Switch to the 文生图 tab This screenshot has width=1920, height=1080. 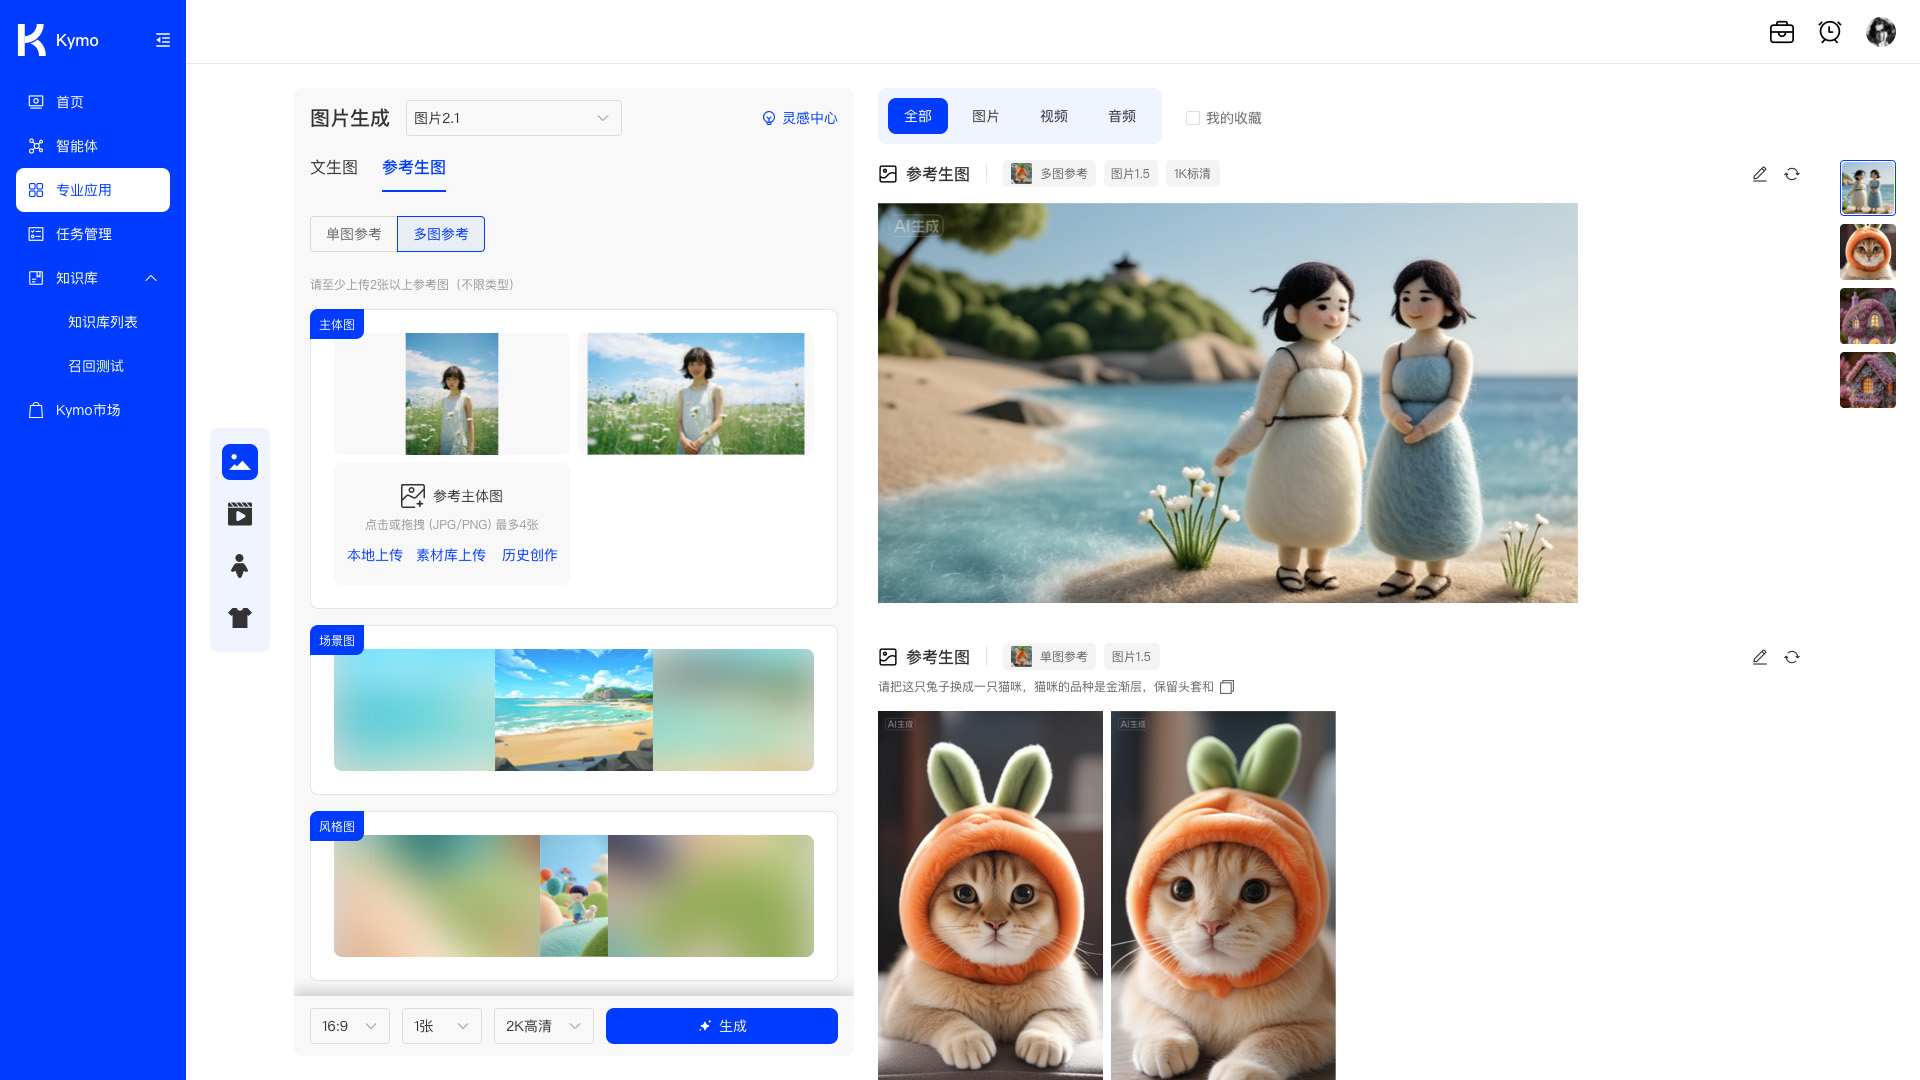click(x=333, y=167)
